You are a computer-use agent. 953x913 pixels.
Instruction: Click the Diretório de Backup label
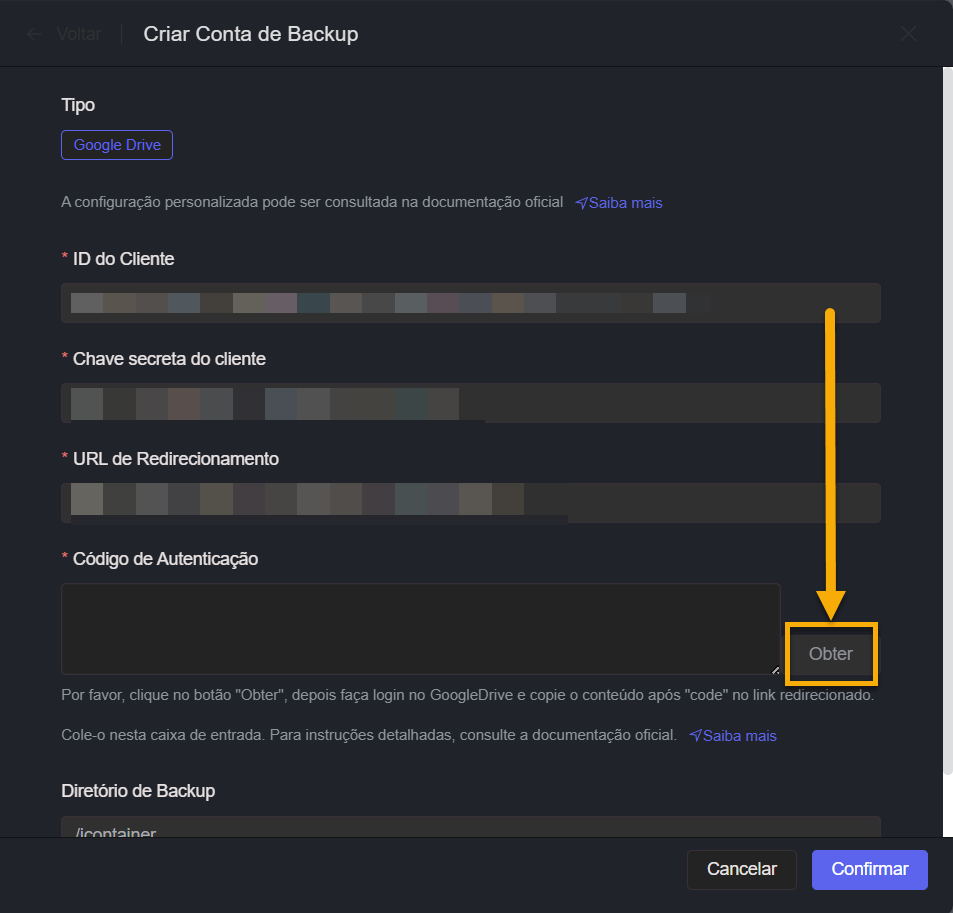tap(138, 791)
